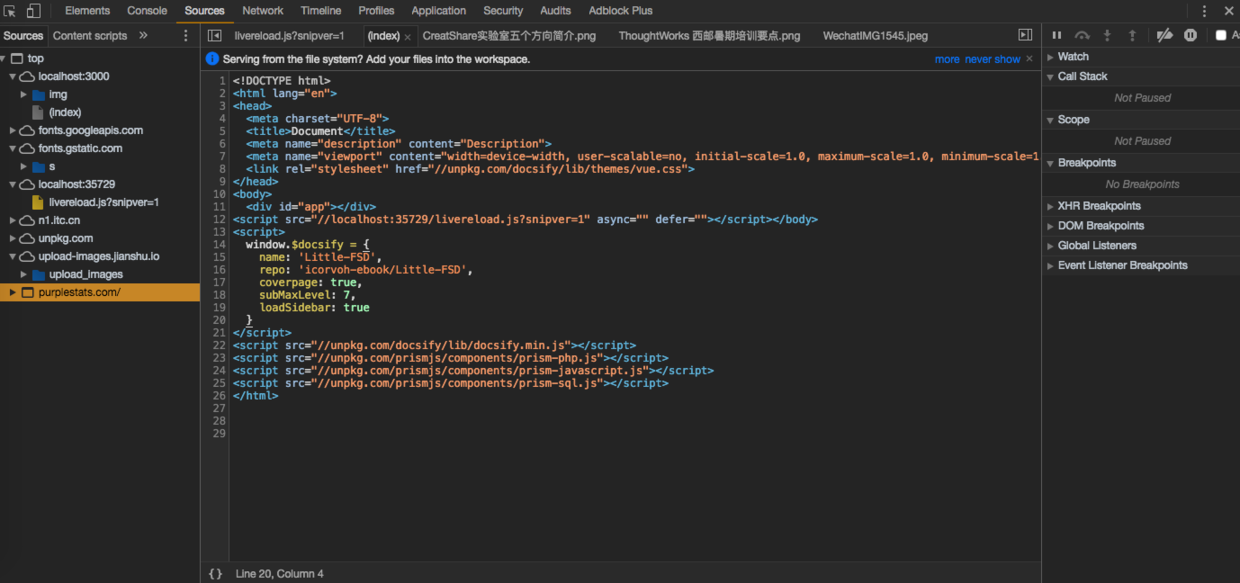Click the 'more' link in banner
Viewport: 1240px width, 583px height.
(947, 59)
